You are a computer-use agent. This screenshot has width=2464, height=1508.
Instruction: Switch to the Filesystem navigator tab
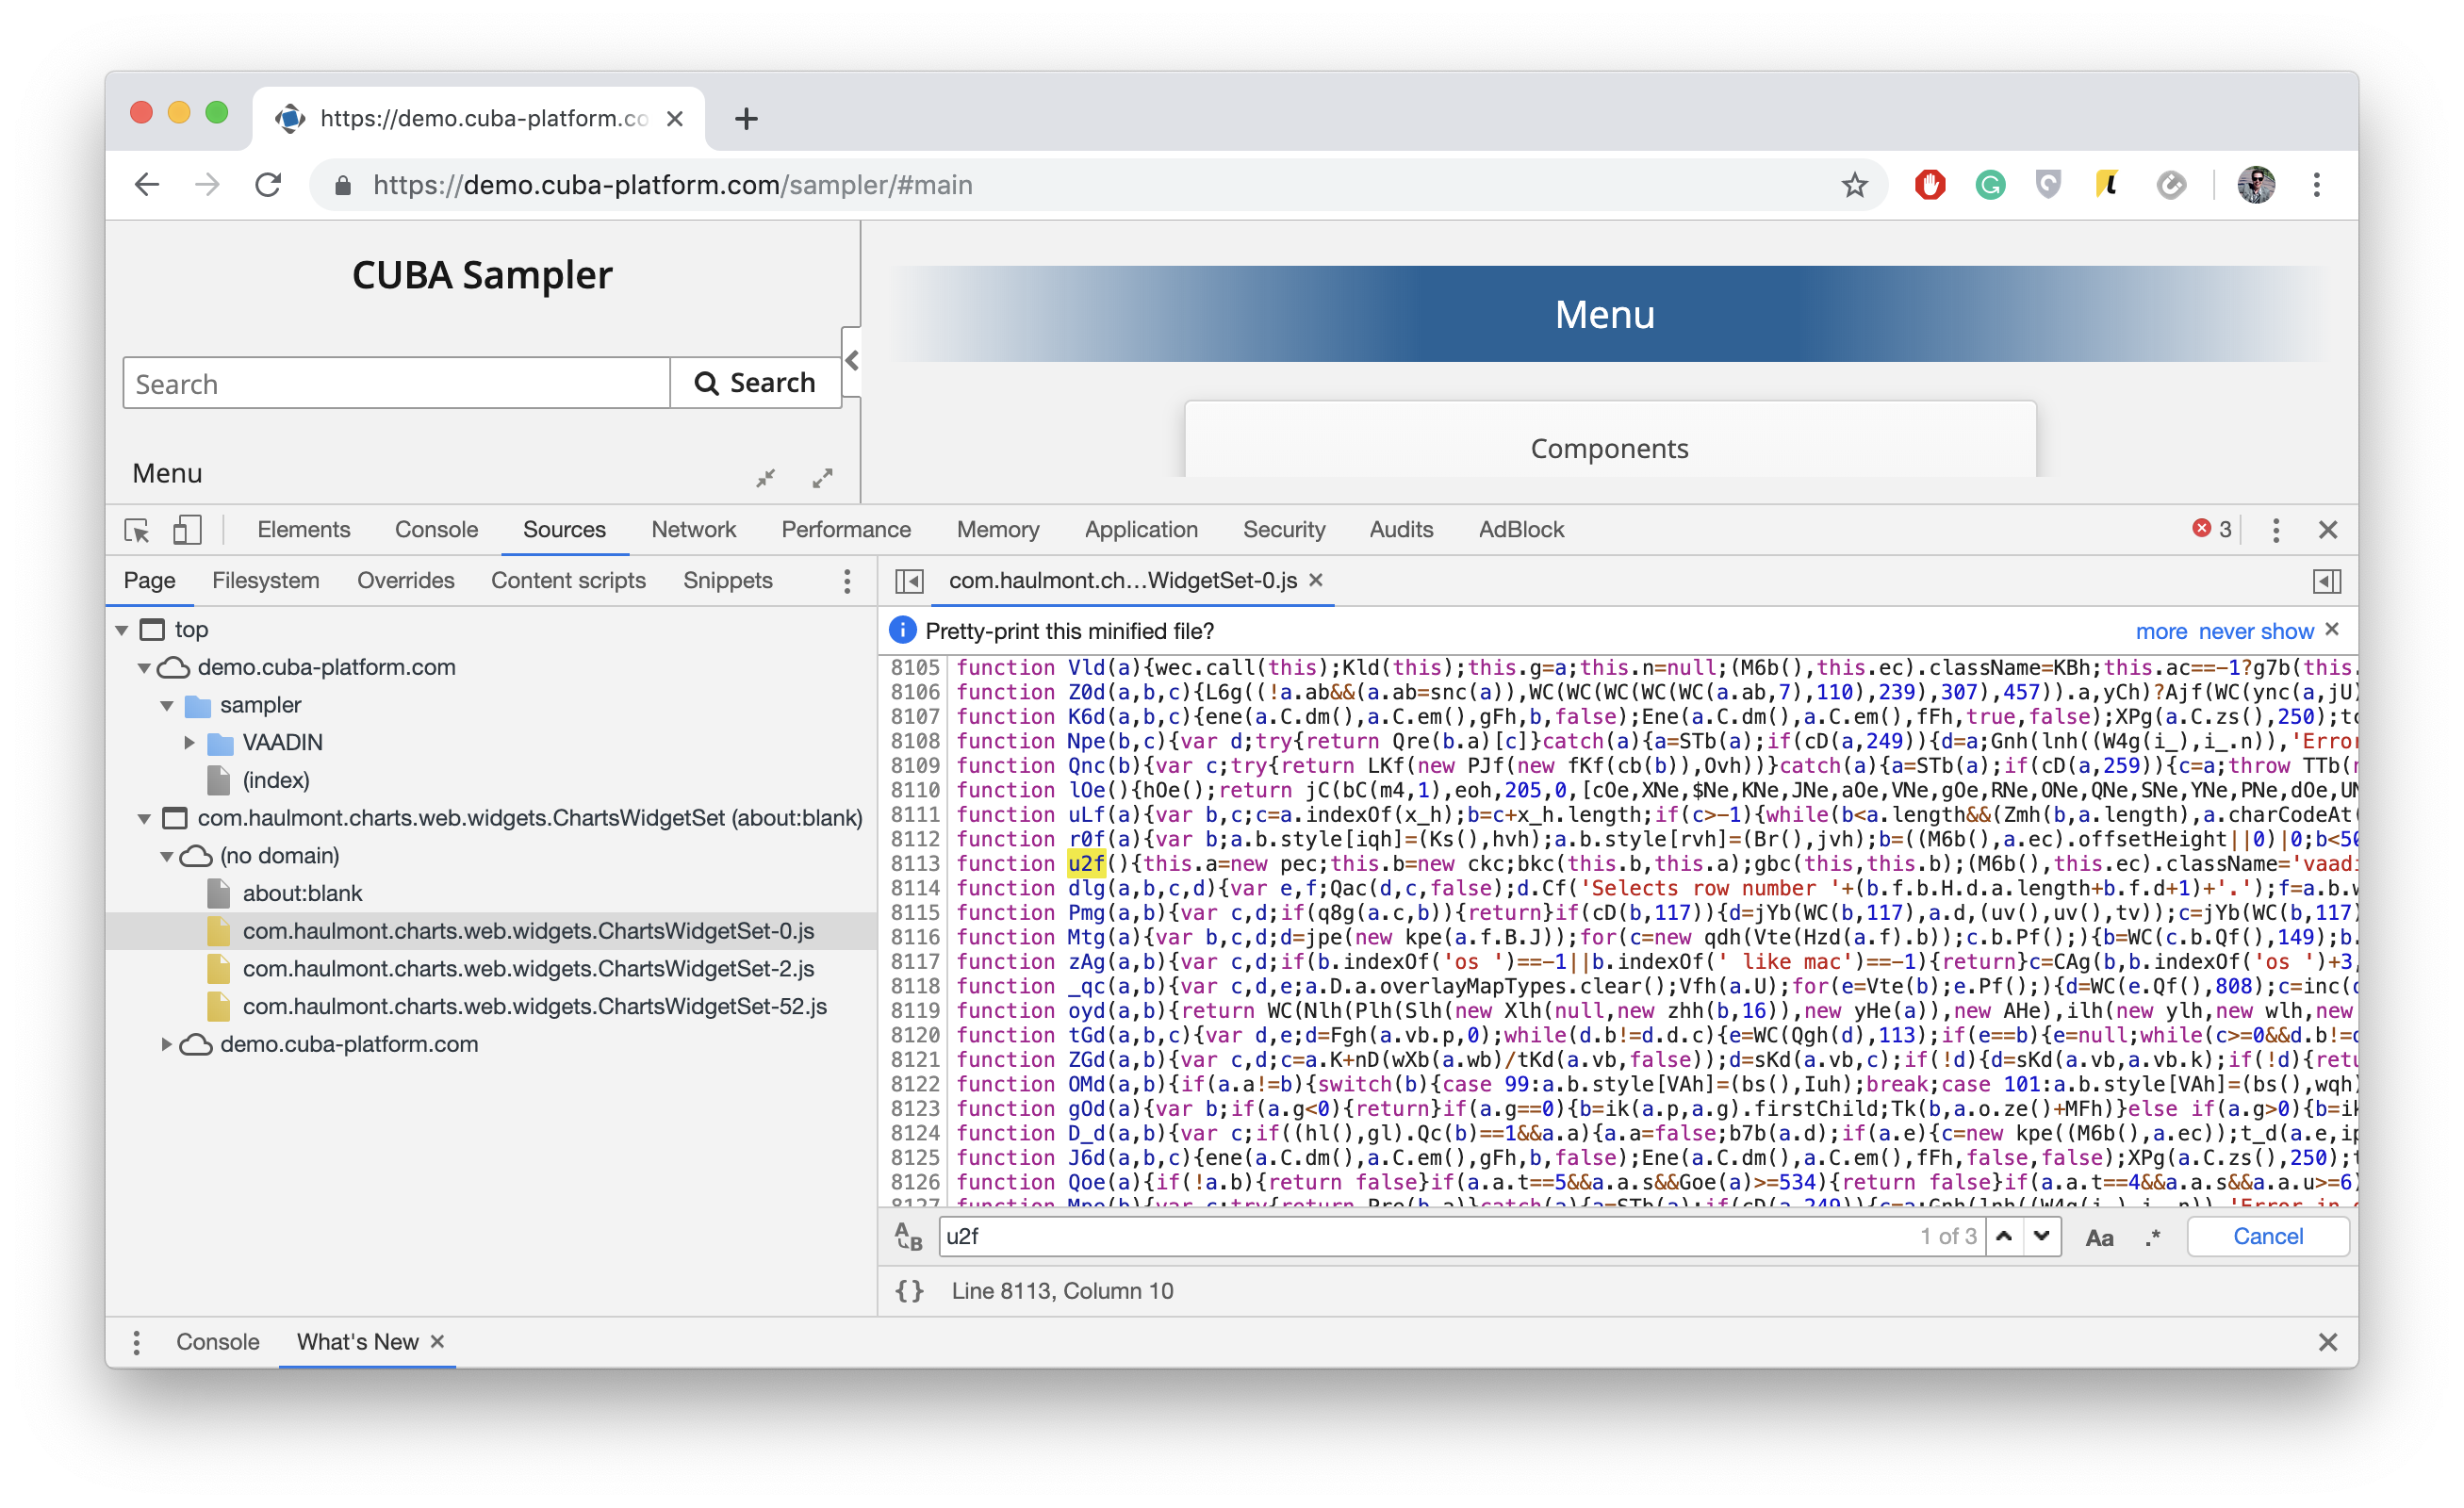[x=266, y=581]
